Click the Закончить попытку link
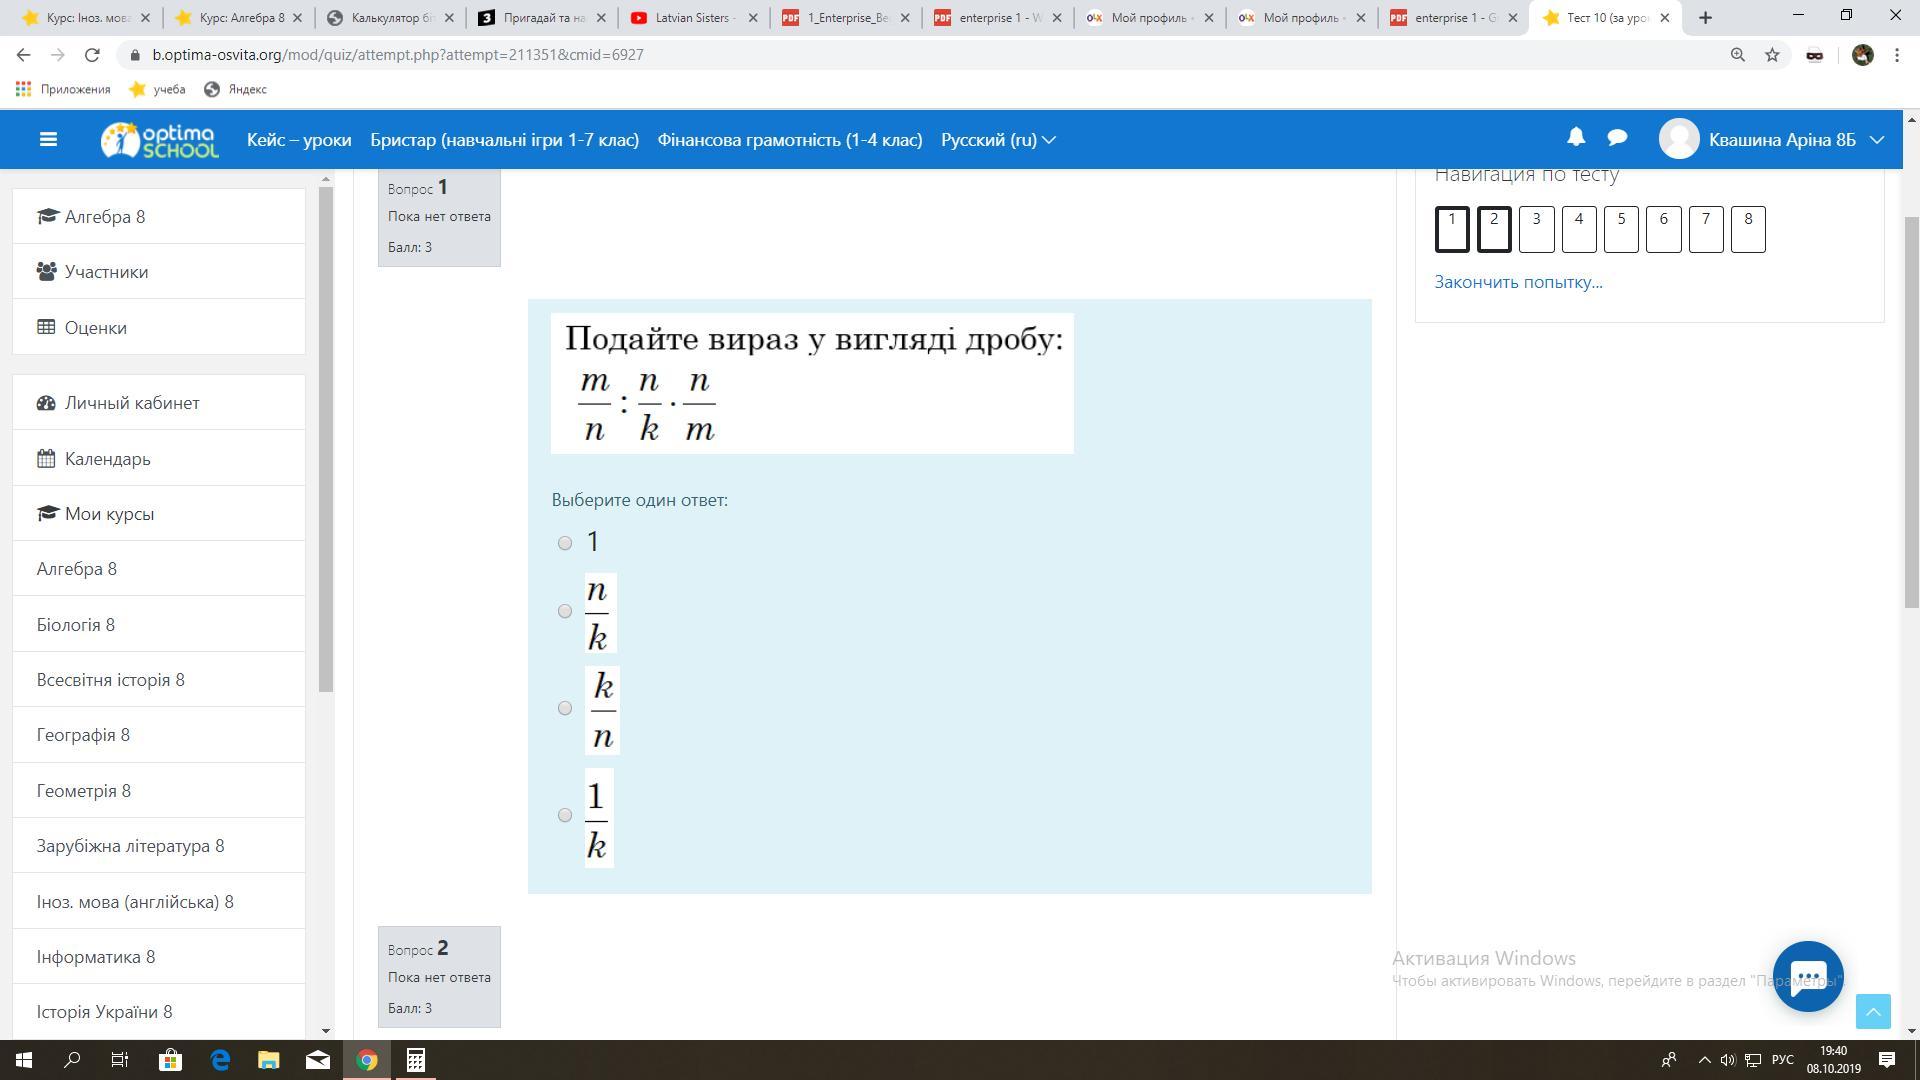The height and width of the screenshot is (1080, 1920). [1518, 282]
